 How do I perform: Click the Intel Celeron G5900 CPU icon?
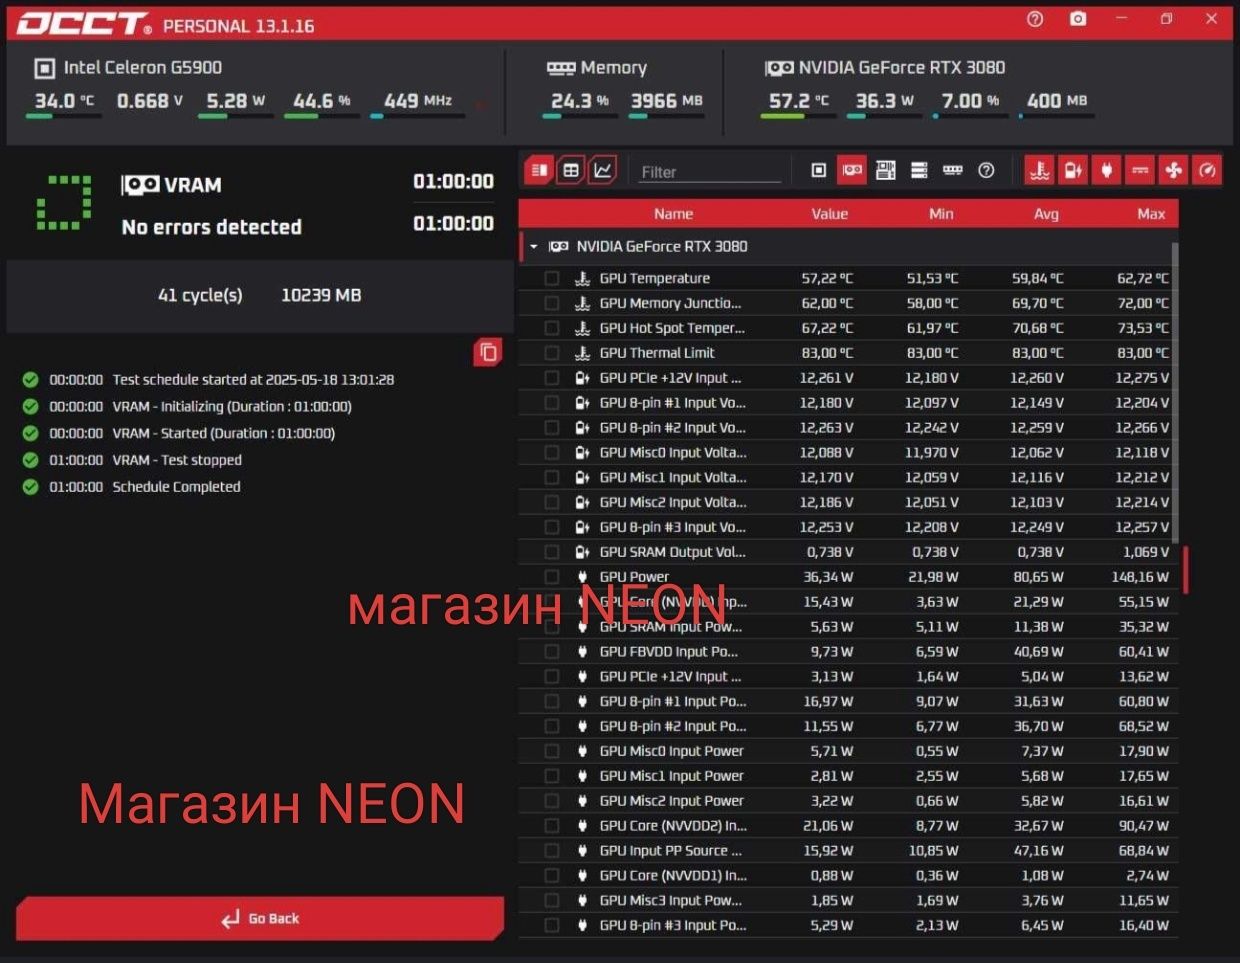44,68
